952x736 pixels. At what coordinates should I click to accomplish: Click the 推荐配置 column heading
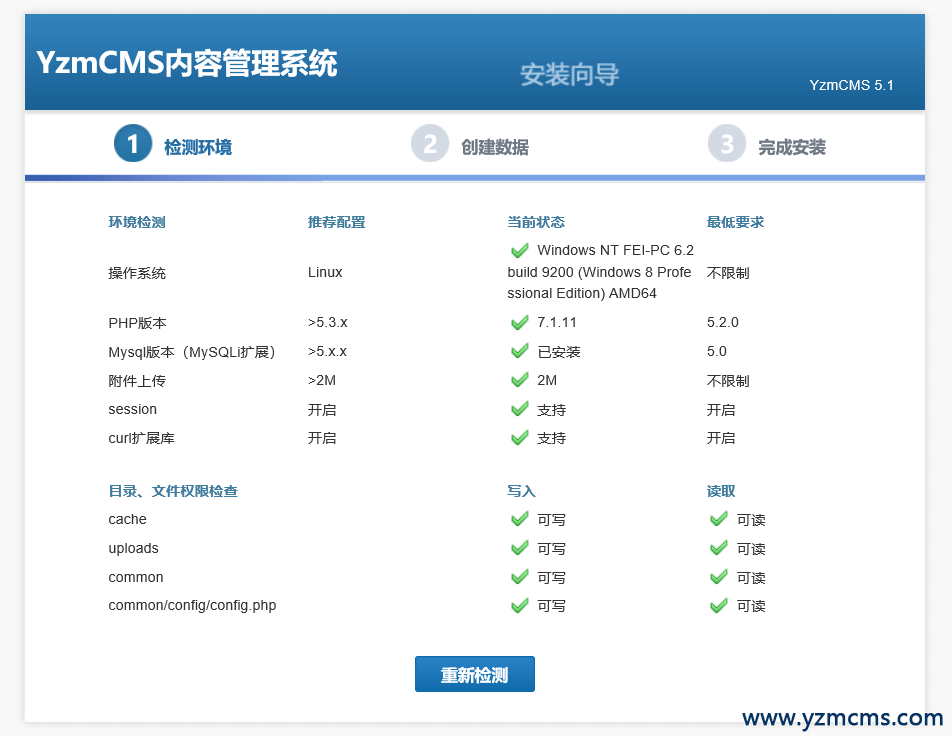[336, 222]
